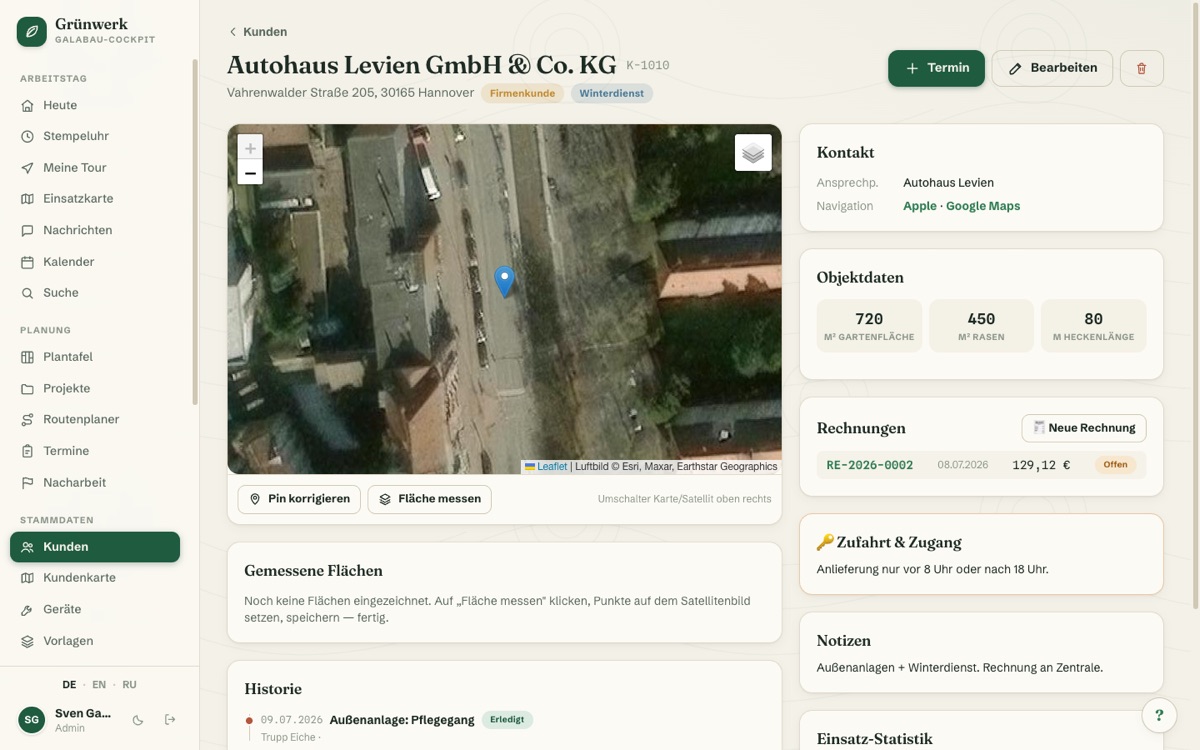Open the Plantafel page
Viewport: 1200px width, 750px height.
(x=95, y=357)
